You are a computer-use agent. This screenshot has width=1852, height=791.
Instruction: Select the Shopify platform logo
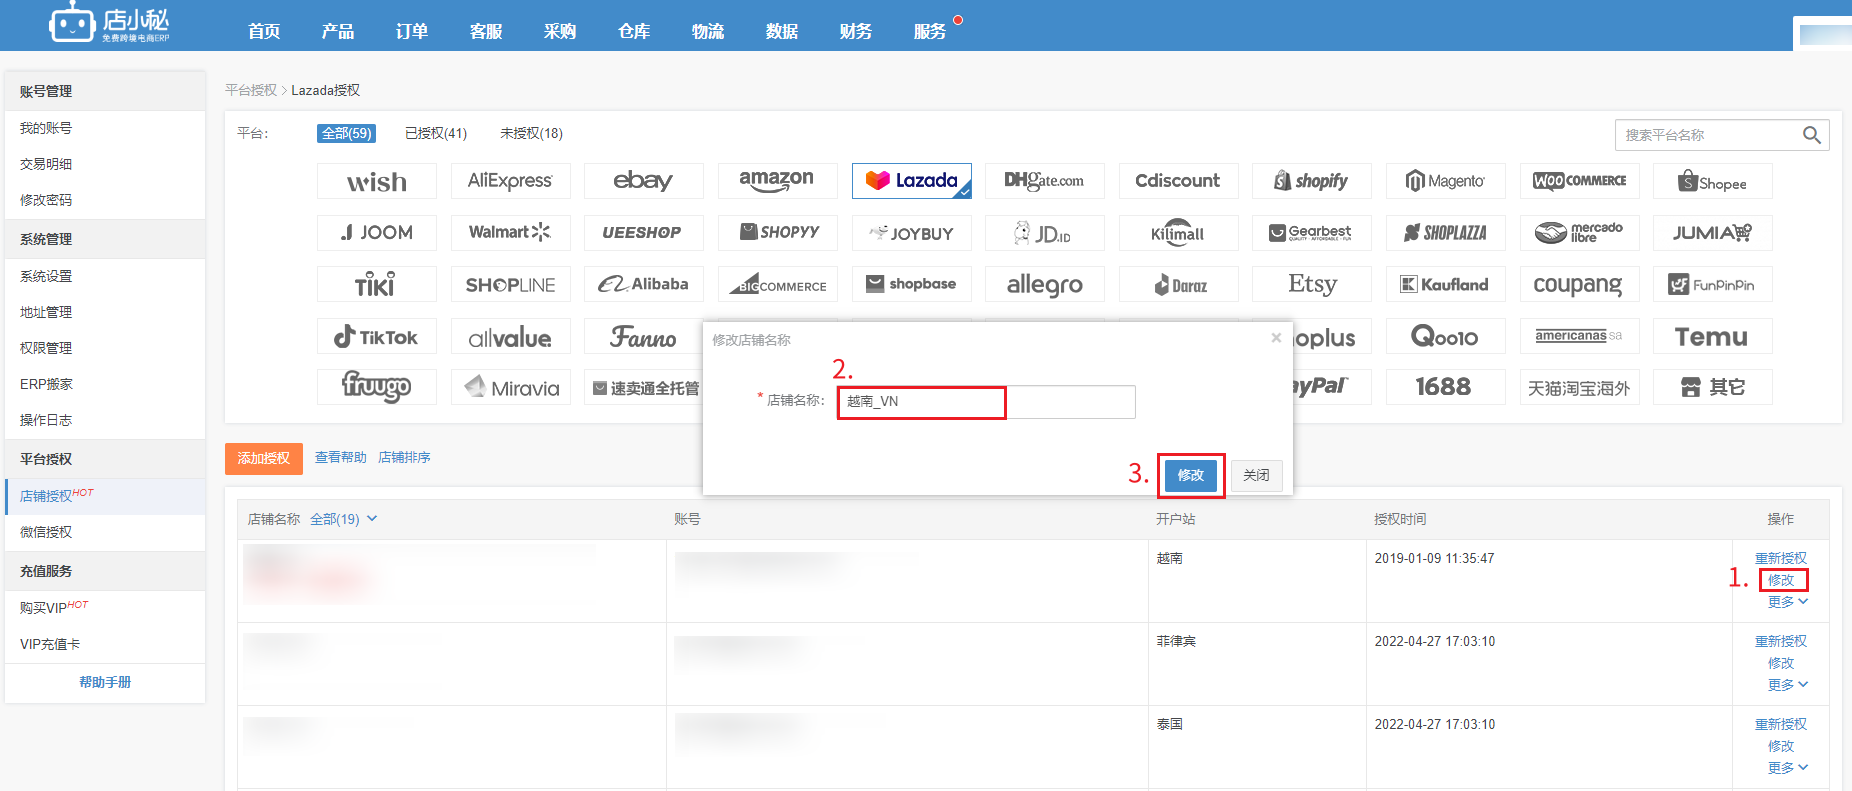click(1312, 181)
